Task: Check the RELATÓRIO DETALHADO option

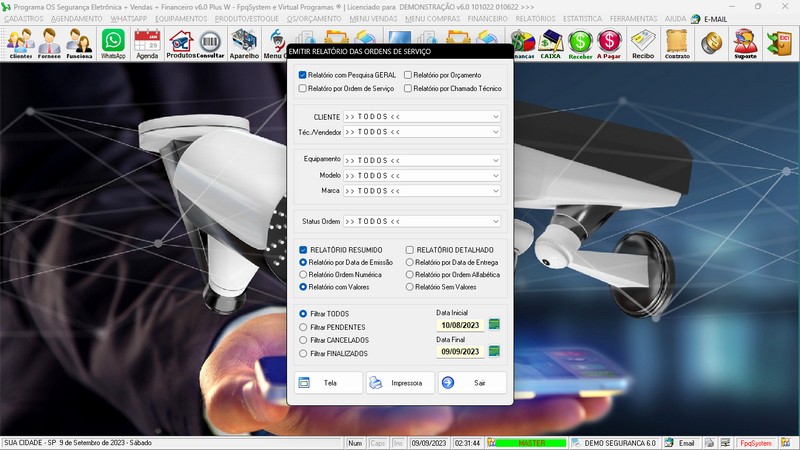Action: point(409,249)
